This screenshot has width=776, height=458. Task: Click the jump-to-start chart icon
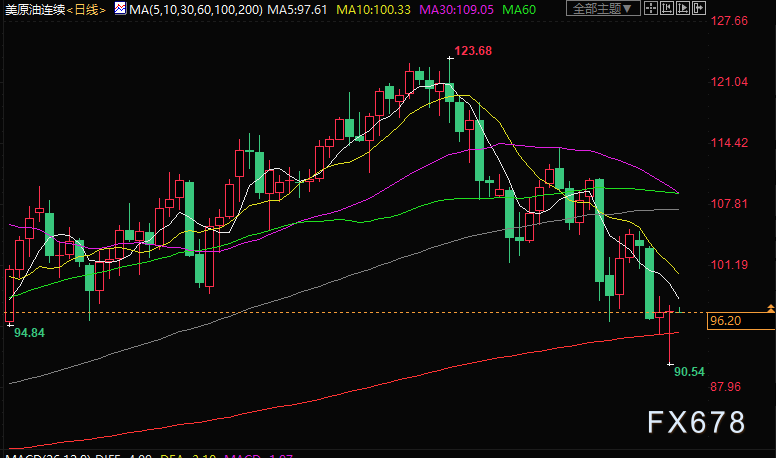click(667, 8)
